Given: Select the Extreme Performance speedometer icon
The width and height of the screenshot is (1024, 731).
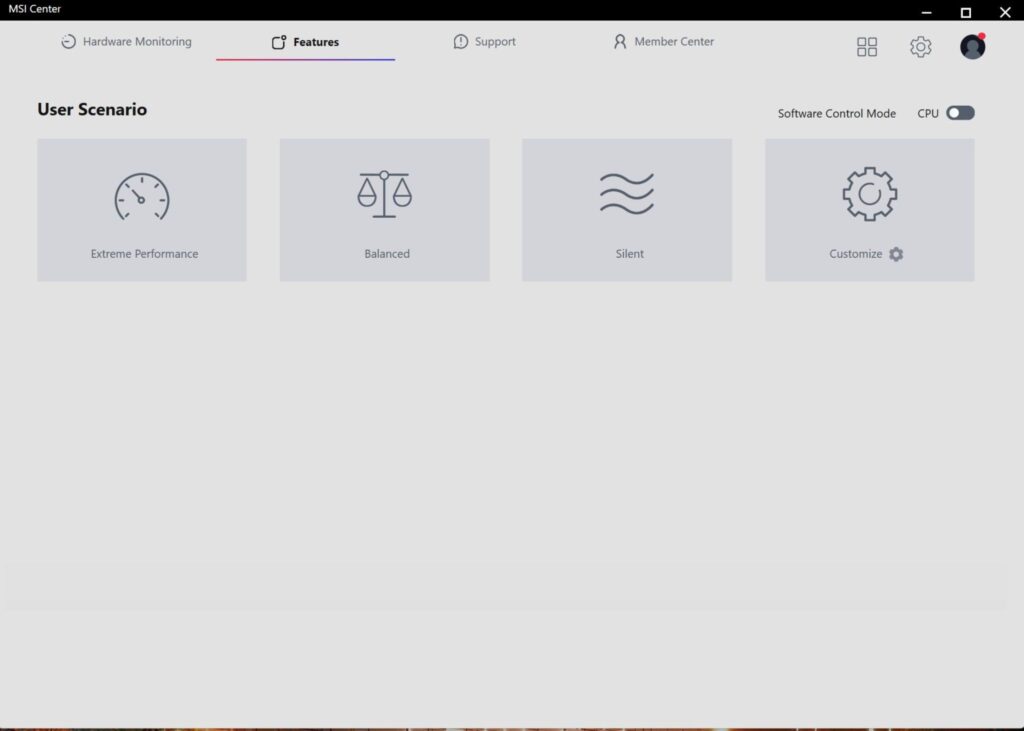Looking at the screenshot, I should (x=142, y=197).
